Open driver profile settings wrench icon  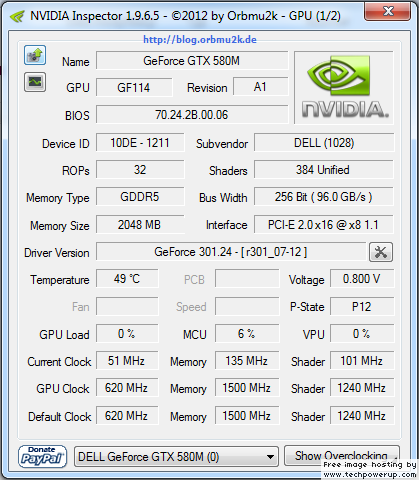(381, 252)
